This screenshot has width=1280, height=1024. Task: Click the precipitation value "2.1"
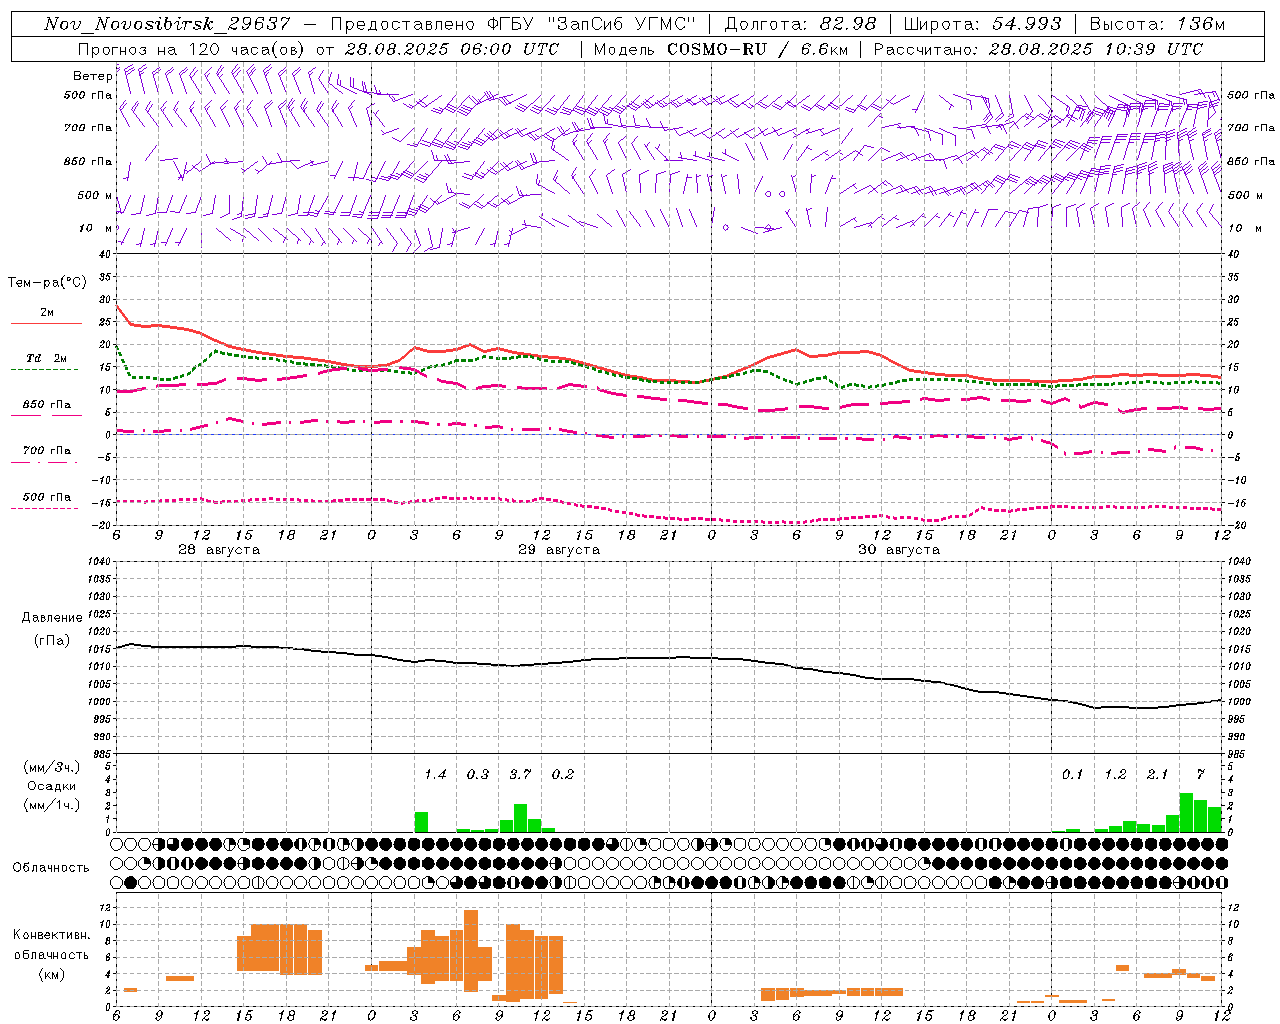click(x=1157, y=774)
